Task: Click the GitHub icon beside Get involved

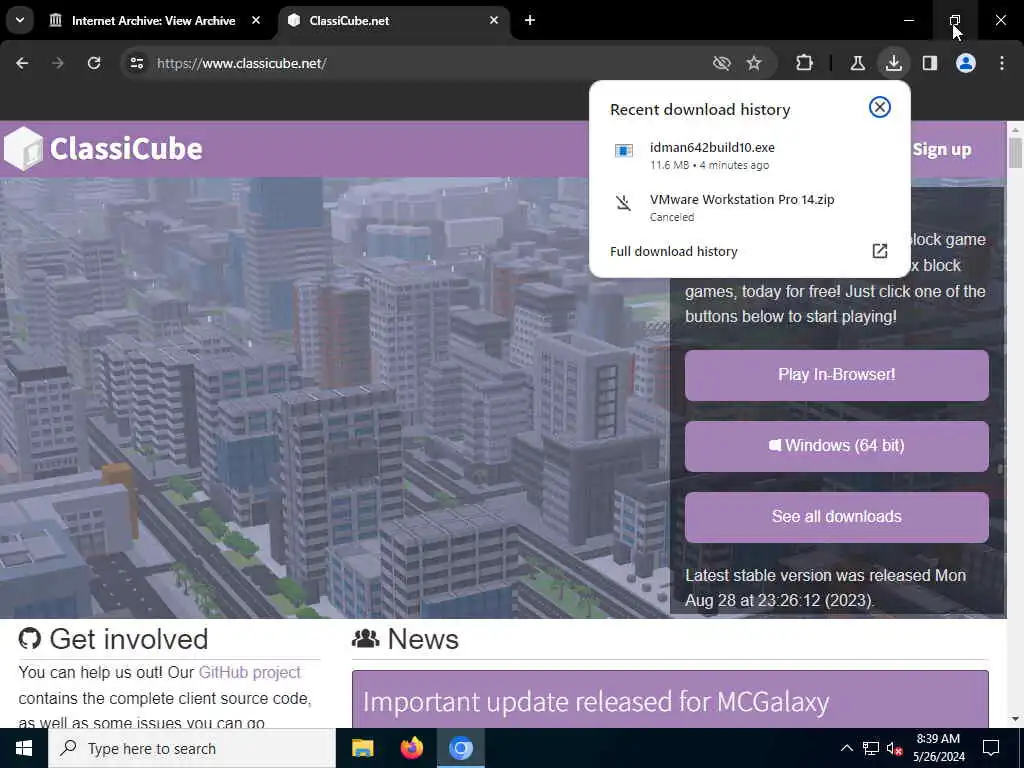Action: click(x=29, y=639)
